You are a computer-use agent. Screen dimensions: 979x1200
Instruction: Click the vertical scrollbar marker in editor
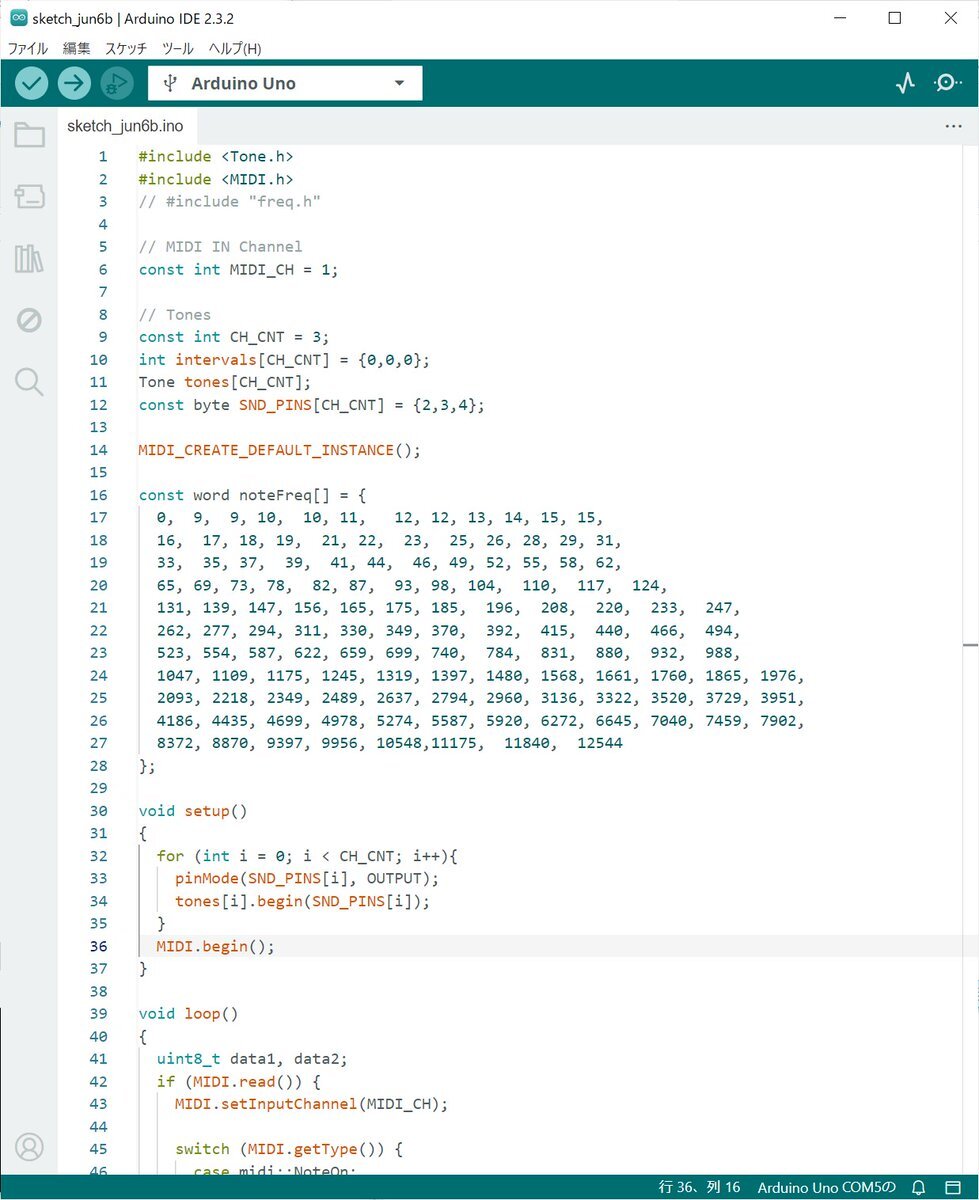pos(970,645)
